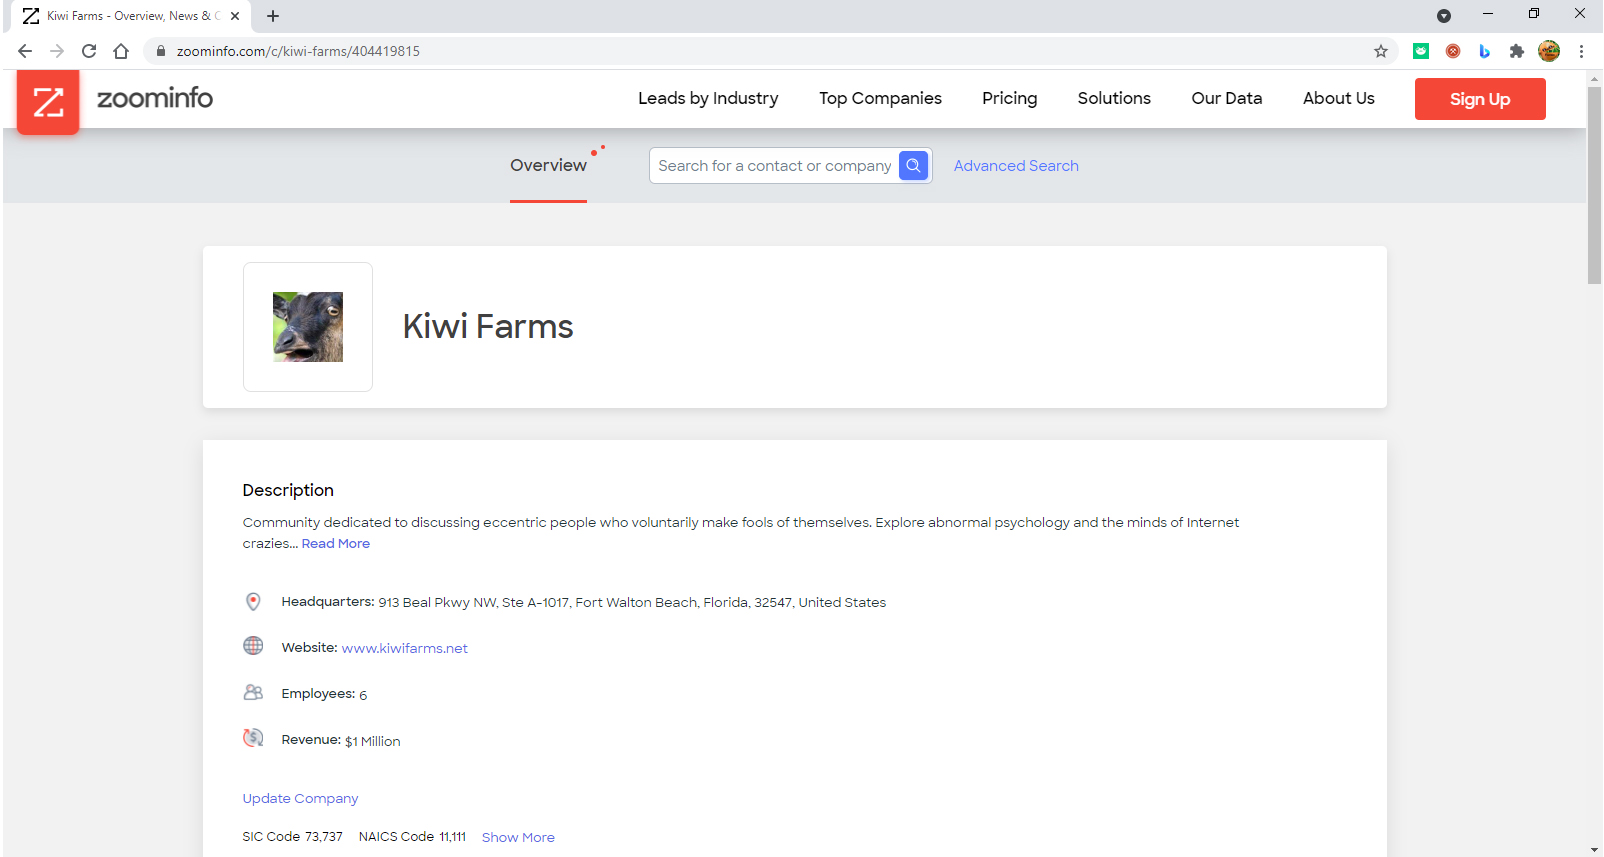
Task: Click the blue search magnifier button
Action: click(913, 166)
